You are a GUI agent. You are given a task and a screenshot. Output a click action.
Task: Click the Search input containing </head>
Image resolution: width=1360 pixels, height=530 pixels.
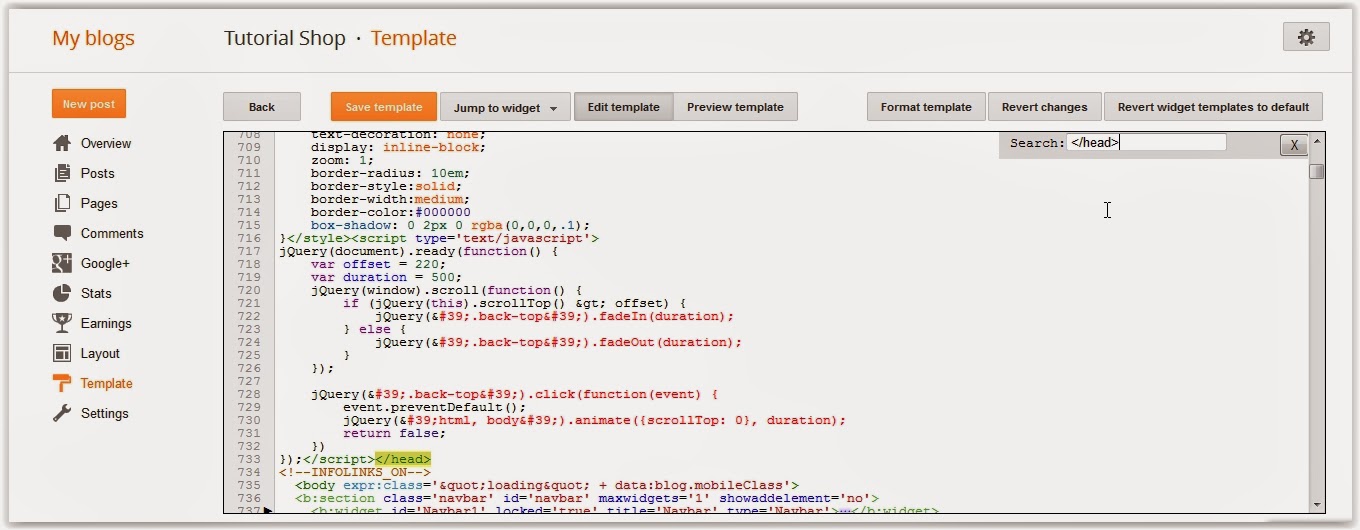click(x=1146, y=143)
